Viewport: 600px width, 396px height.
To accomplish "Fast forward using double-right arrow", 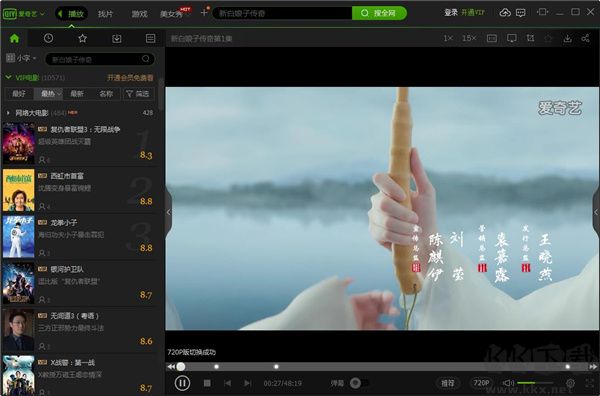I will [x=593, y=367].
